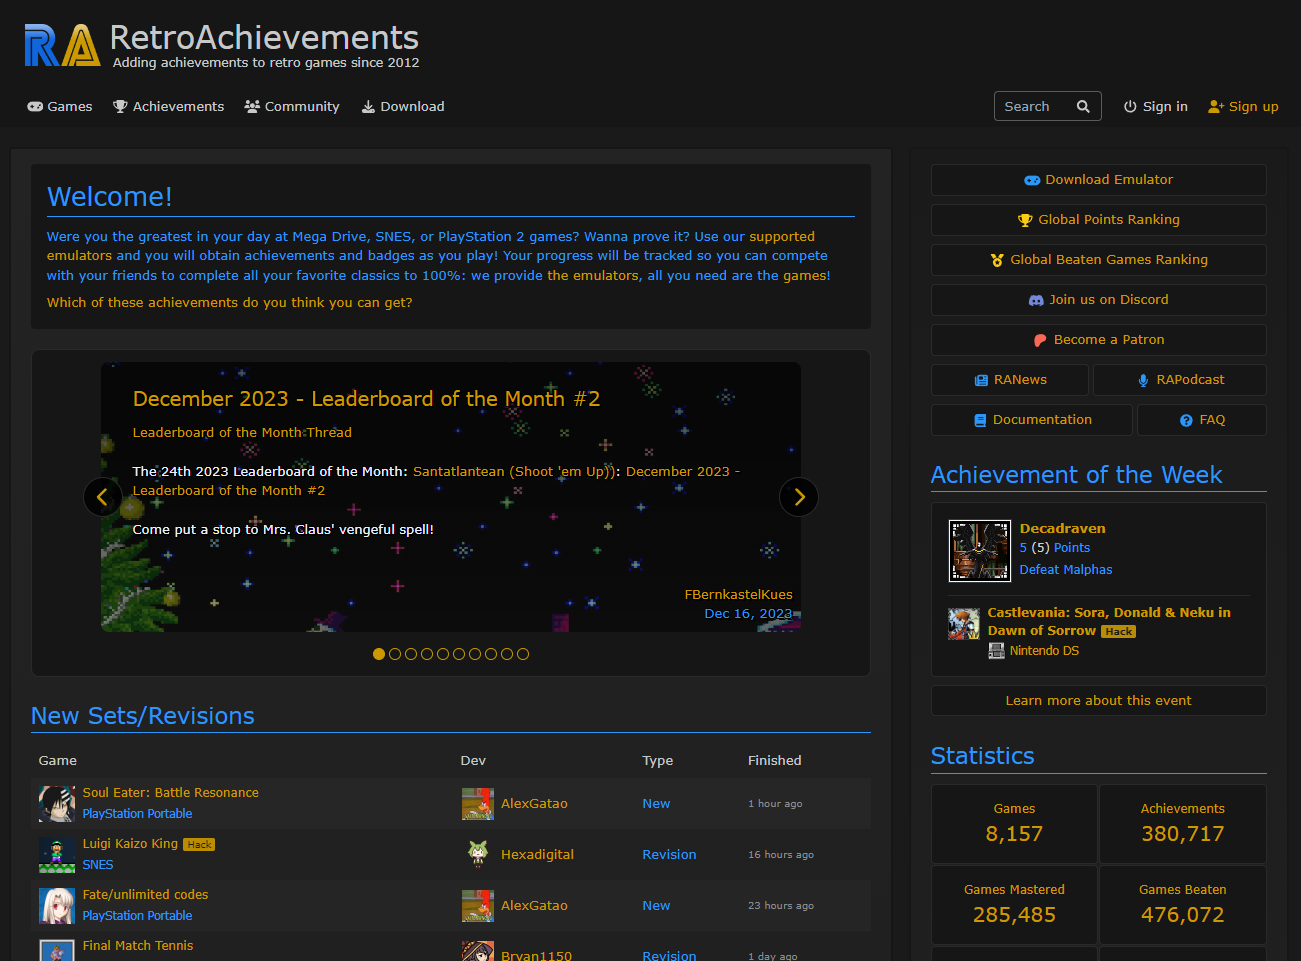Viewport: 1301px width, 961px height.
Task: Open the Final Match Tennis link
Action: (x=138, y=946)
